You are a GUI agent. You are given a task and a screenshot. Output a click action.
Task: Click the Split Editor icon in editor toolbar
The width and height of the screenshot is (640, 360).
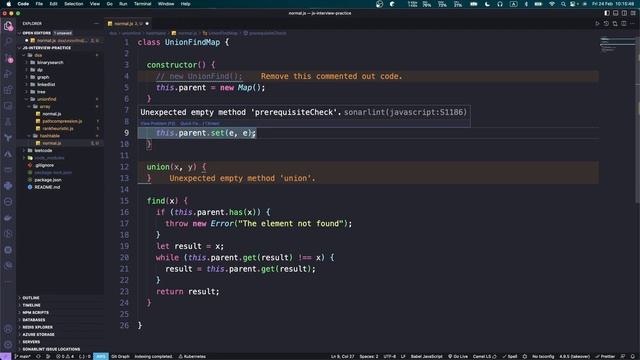624,24
